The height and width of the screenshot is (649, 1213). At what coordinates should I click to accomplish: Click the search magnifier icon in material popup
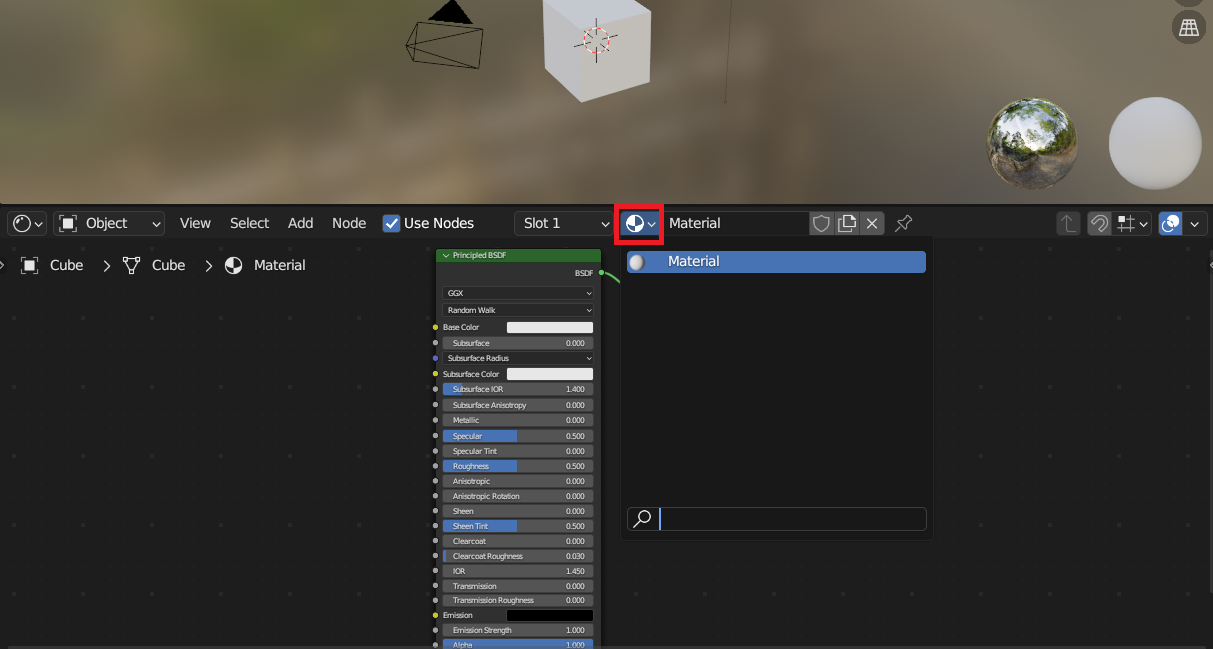click(643, 518)
